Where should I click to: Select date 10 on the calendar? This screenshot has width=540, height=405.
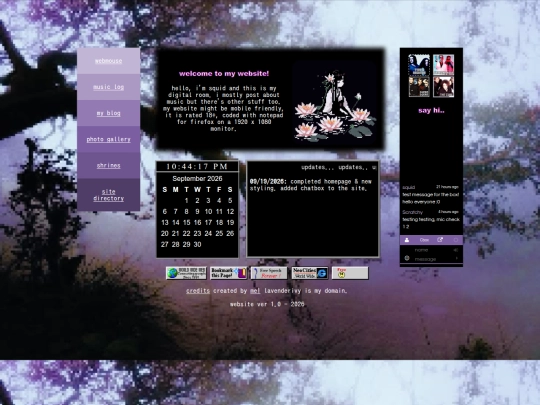point(208,211)
